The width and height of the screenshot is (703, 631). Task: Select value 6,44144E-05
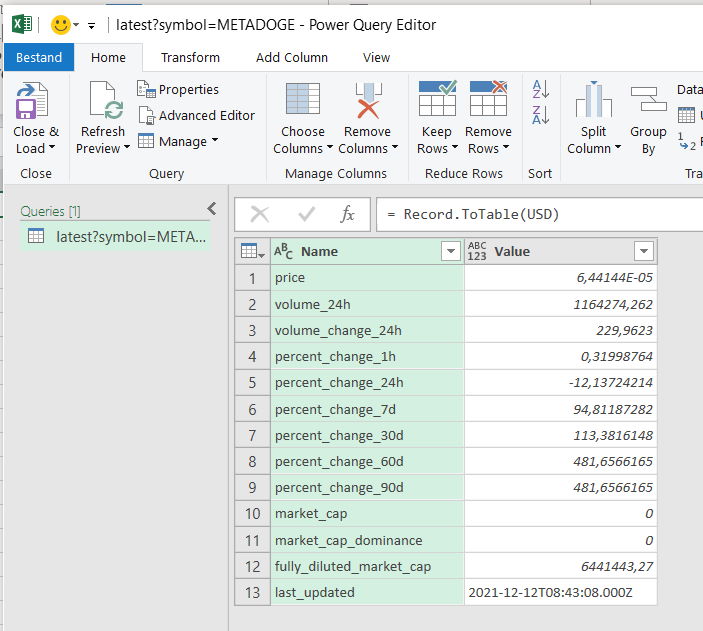tap(561, 278)
